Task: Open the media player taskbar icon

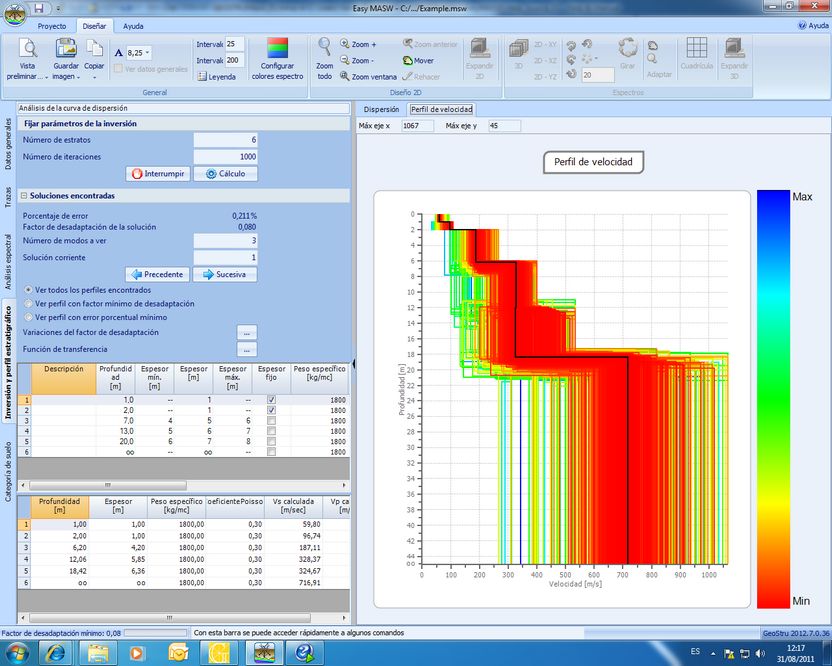Action: coord(137,653)
